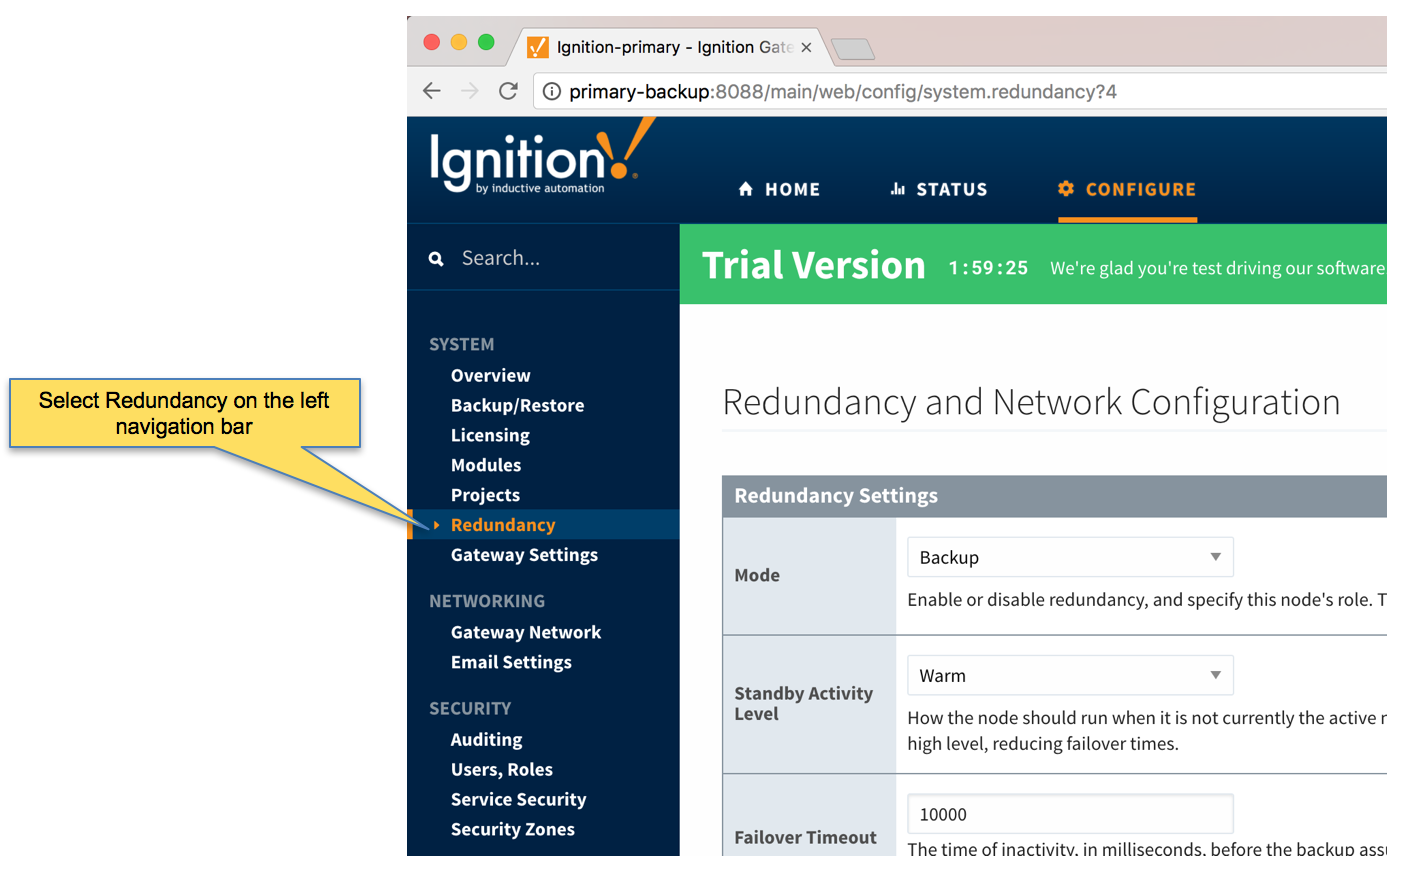Click the Mode row label
This screenshot has width=1404, height=896.
tap(757, 576)
